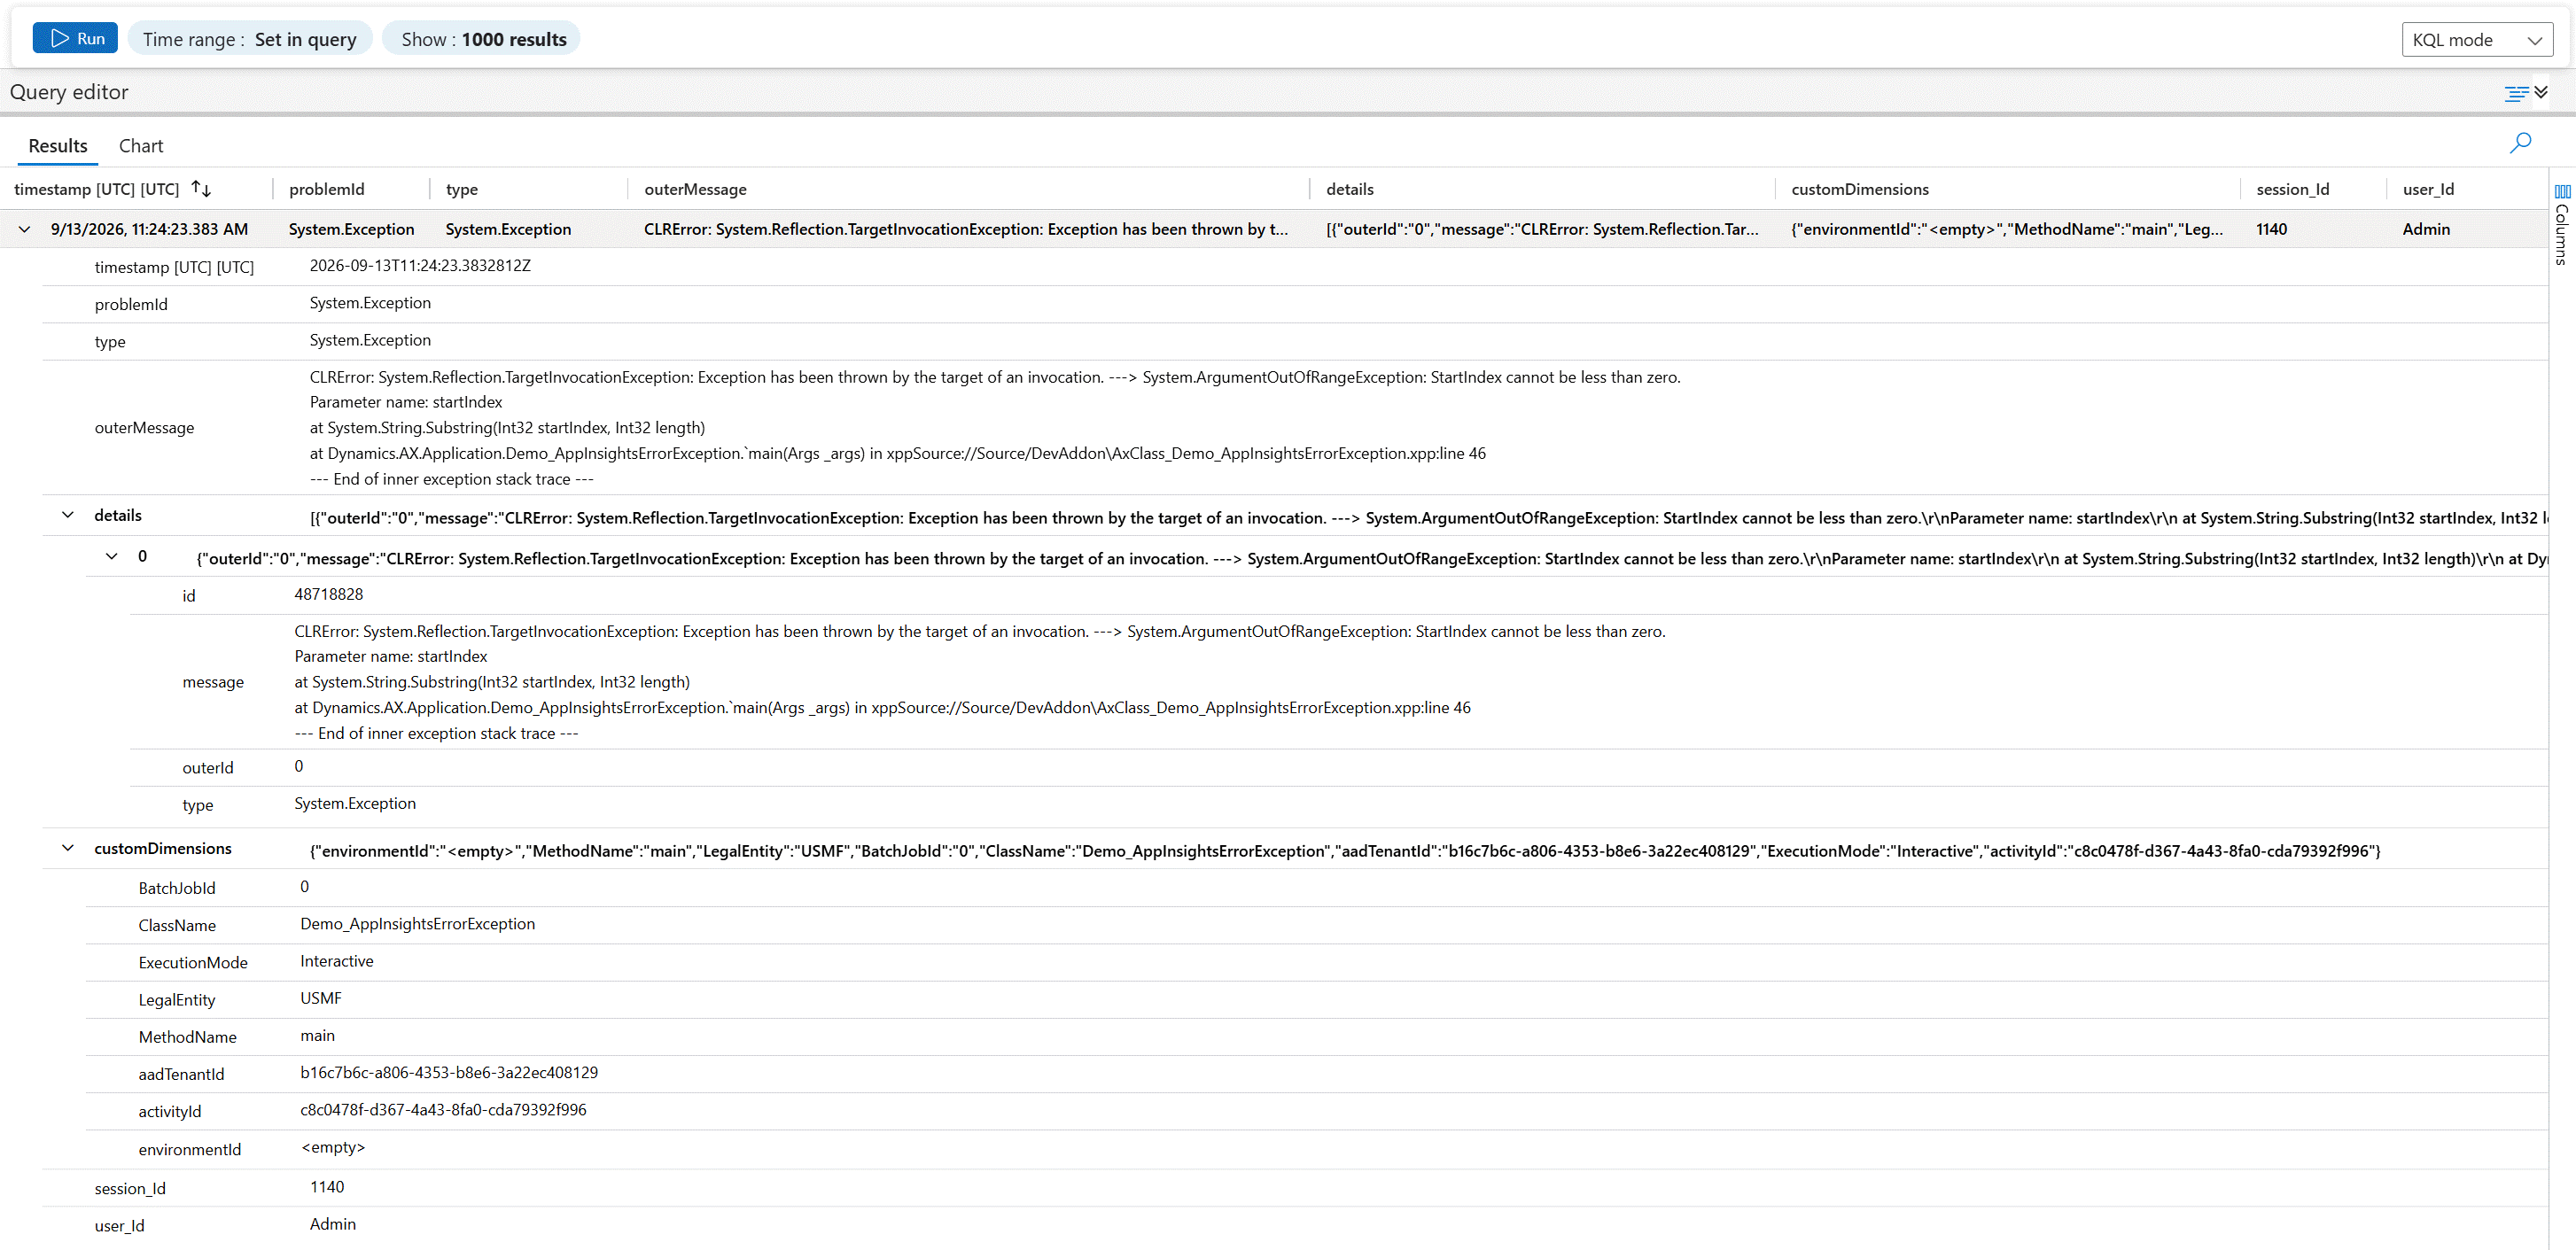Collapse the customDimensions field
Viewport: 2576px width, 1250px height.
[x=68, y=848]
